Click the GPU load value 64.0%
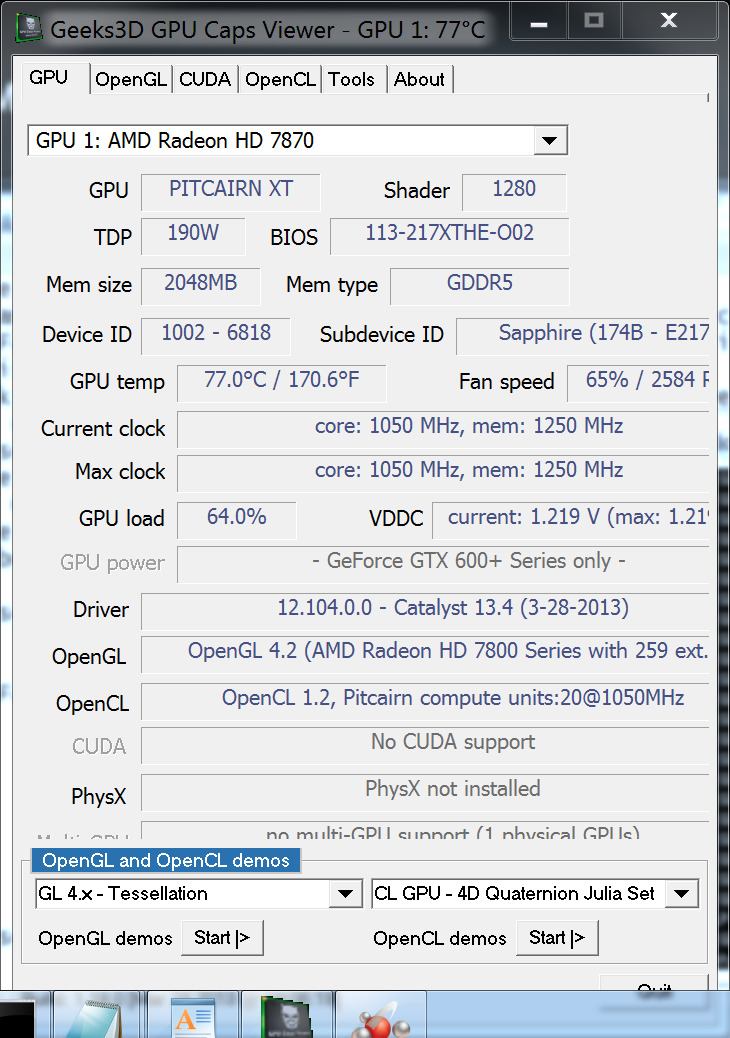This screenshot has height=1038, width=730. coord(237,520)
